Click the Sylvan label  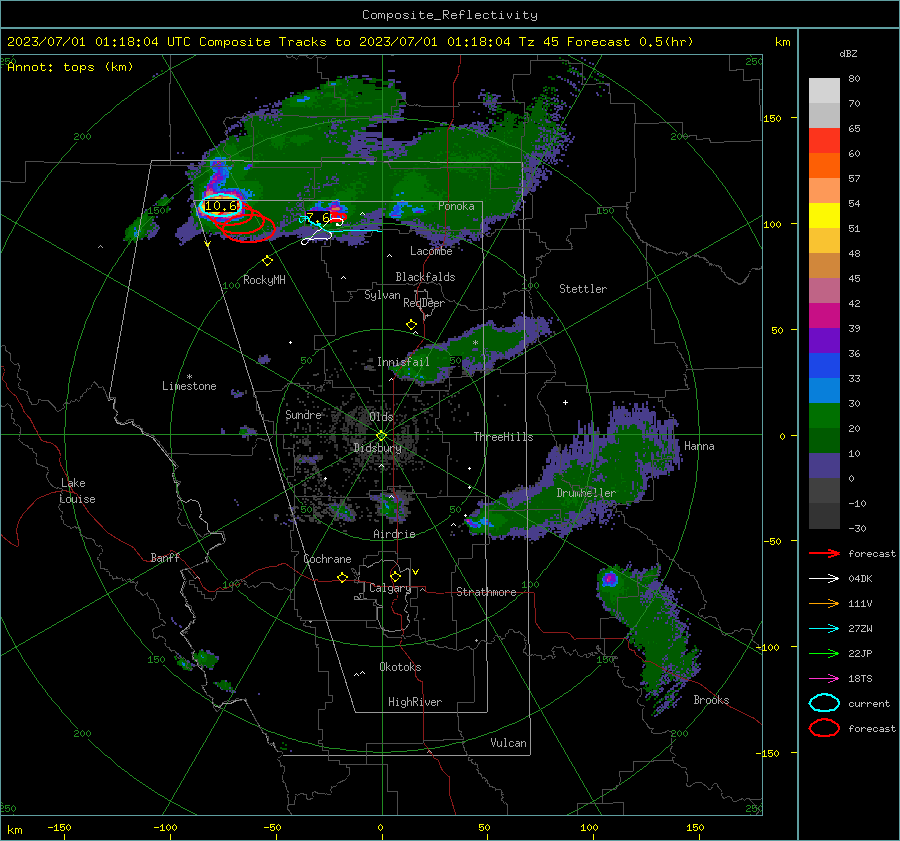382,295
